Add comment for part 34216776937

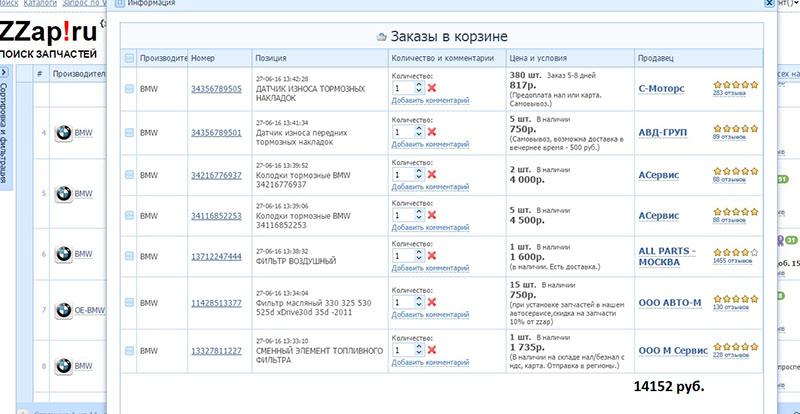pos(430,187)
